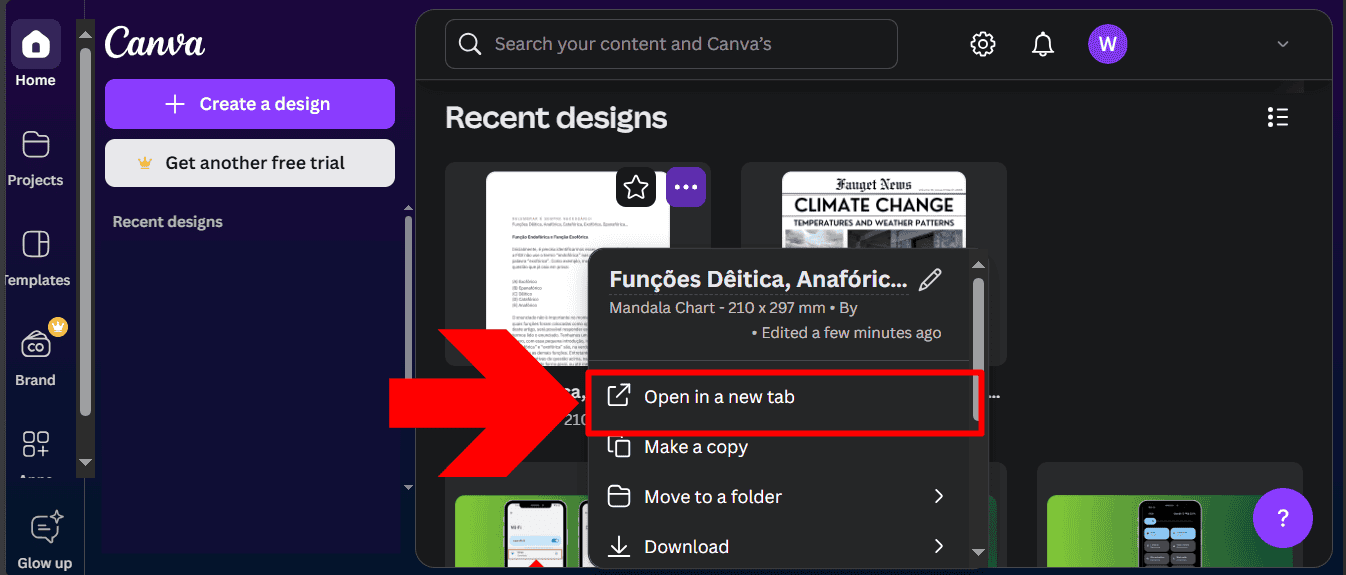
Task: Switch to list view icon
Action: pos(1277,118)
